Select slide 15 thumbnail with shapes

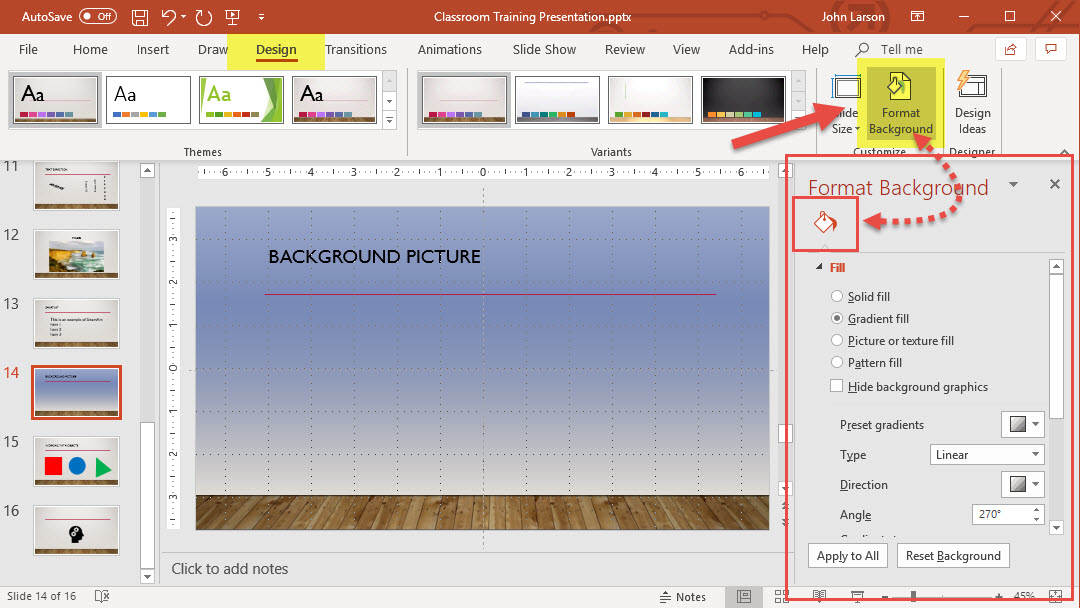(x=76, y=463)
